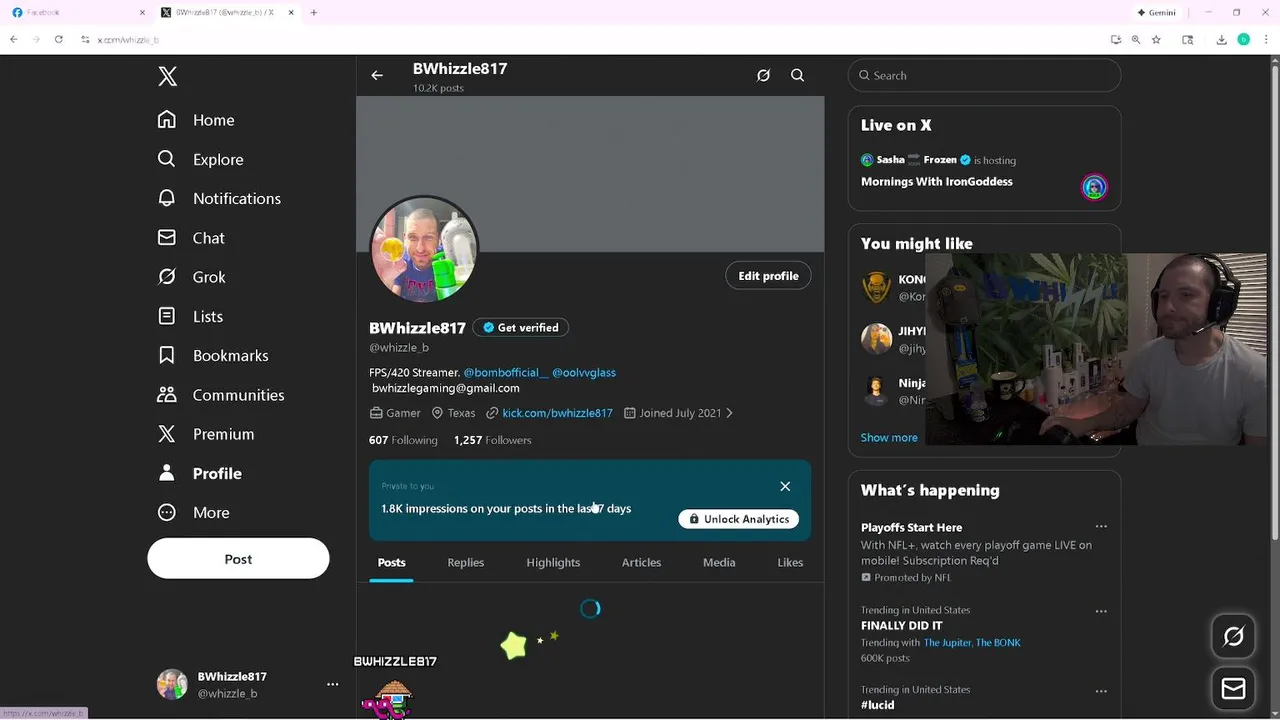Open the profile picture thumbnail
Viewport: 1280px width, 720px height.
[424, 250]
